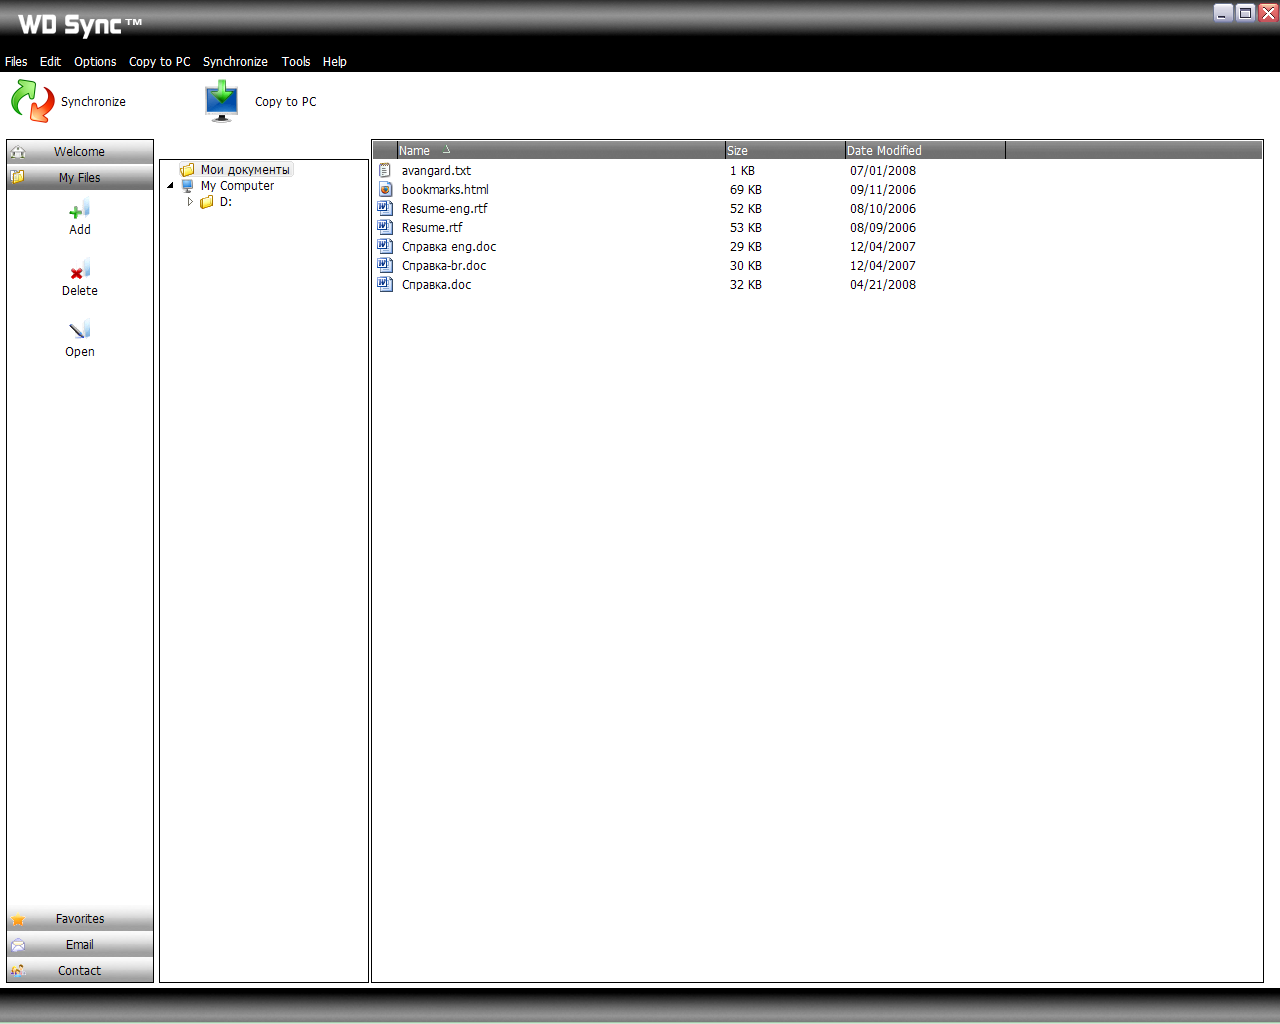Click the Мои документы folder icon

[187, 170]
